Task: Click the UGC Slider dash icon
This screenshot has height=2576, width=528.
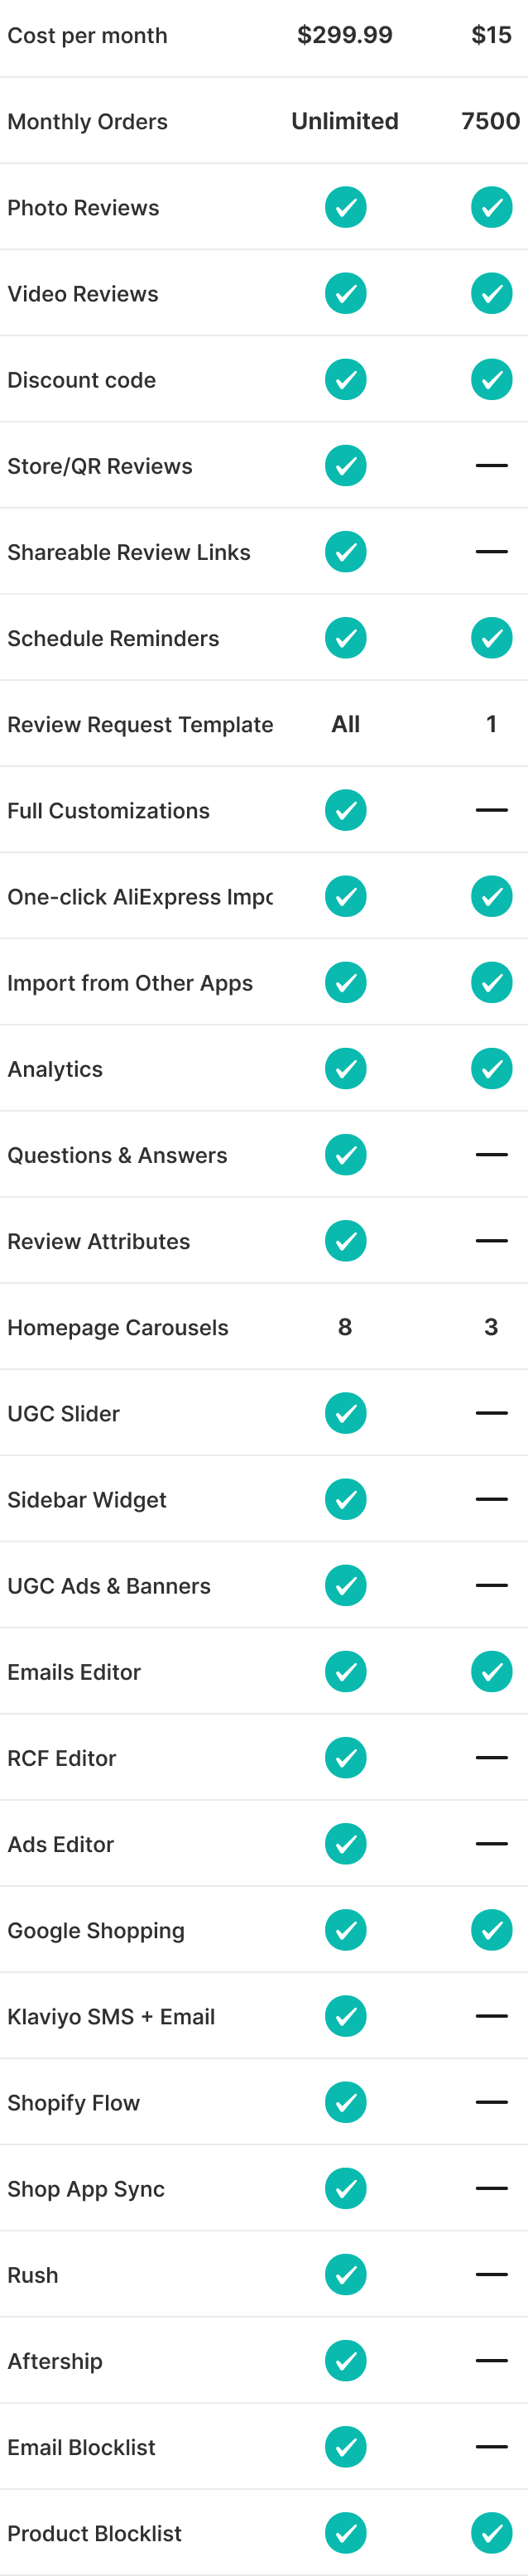Action: coord(491,1413)
